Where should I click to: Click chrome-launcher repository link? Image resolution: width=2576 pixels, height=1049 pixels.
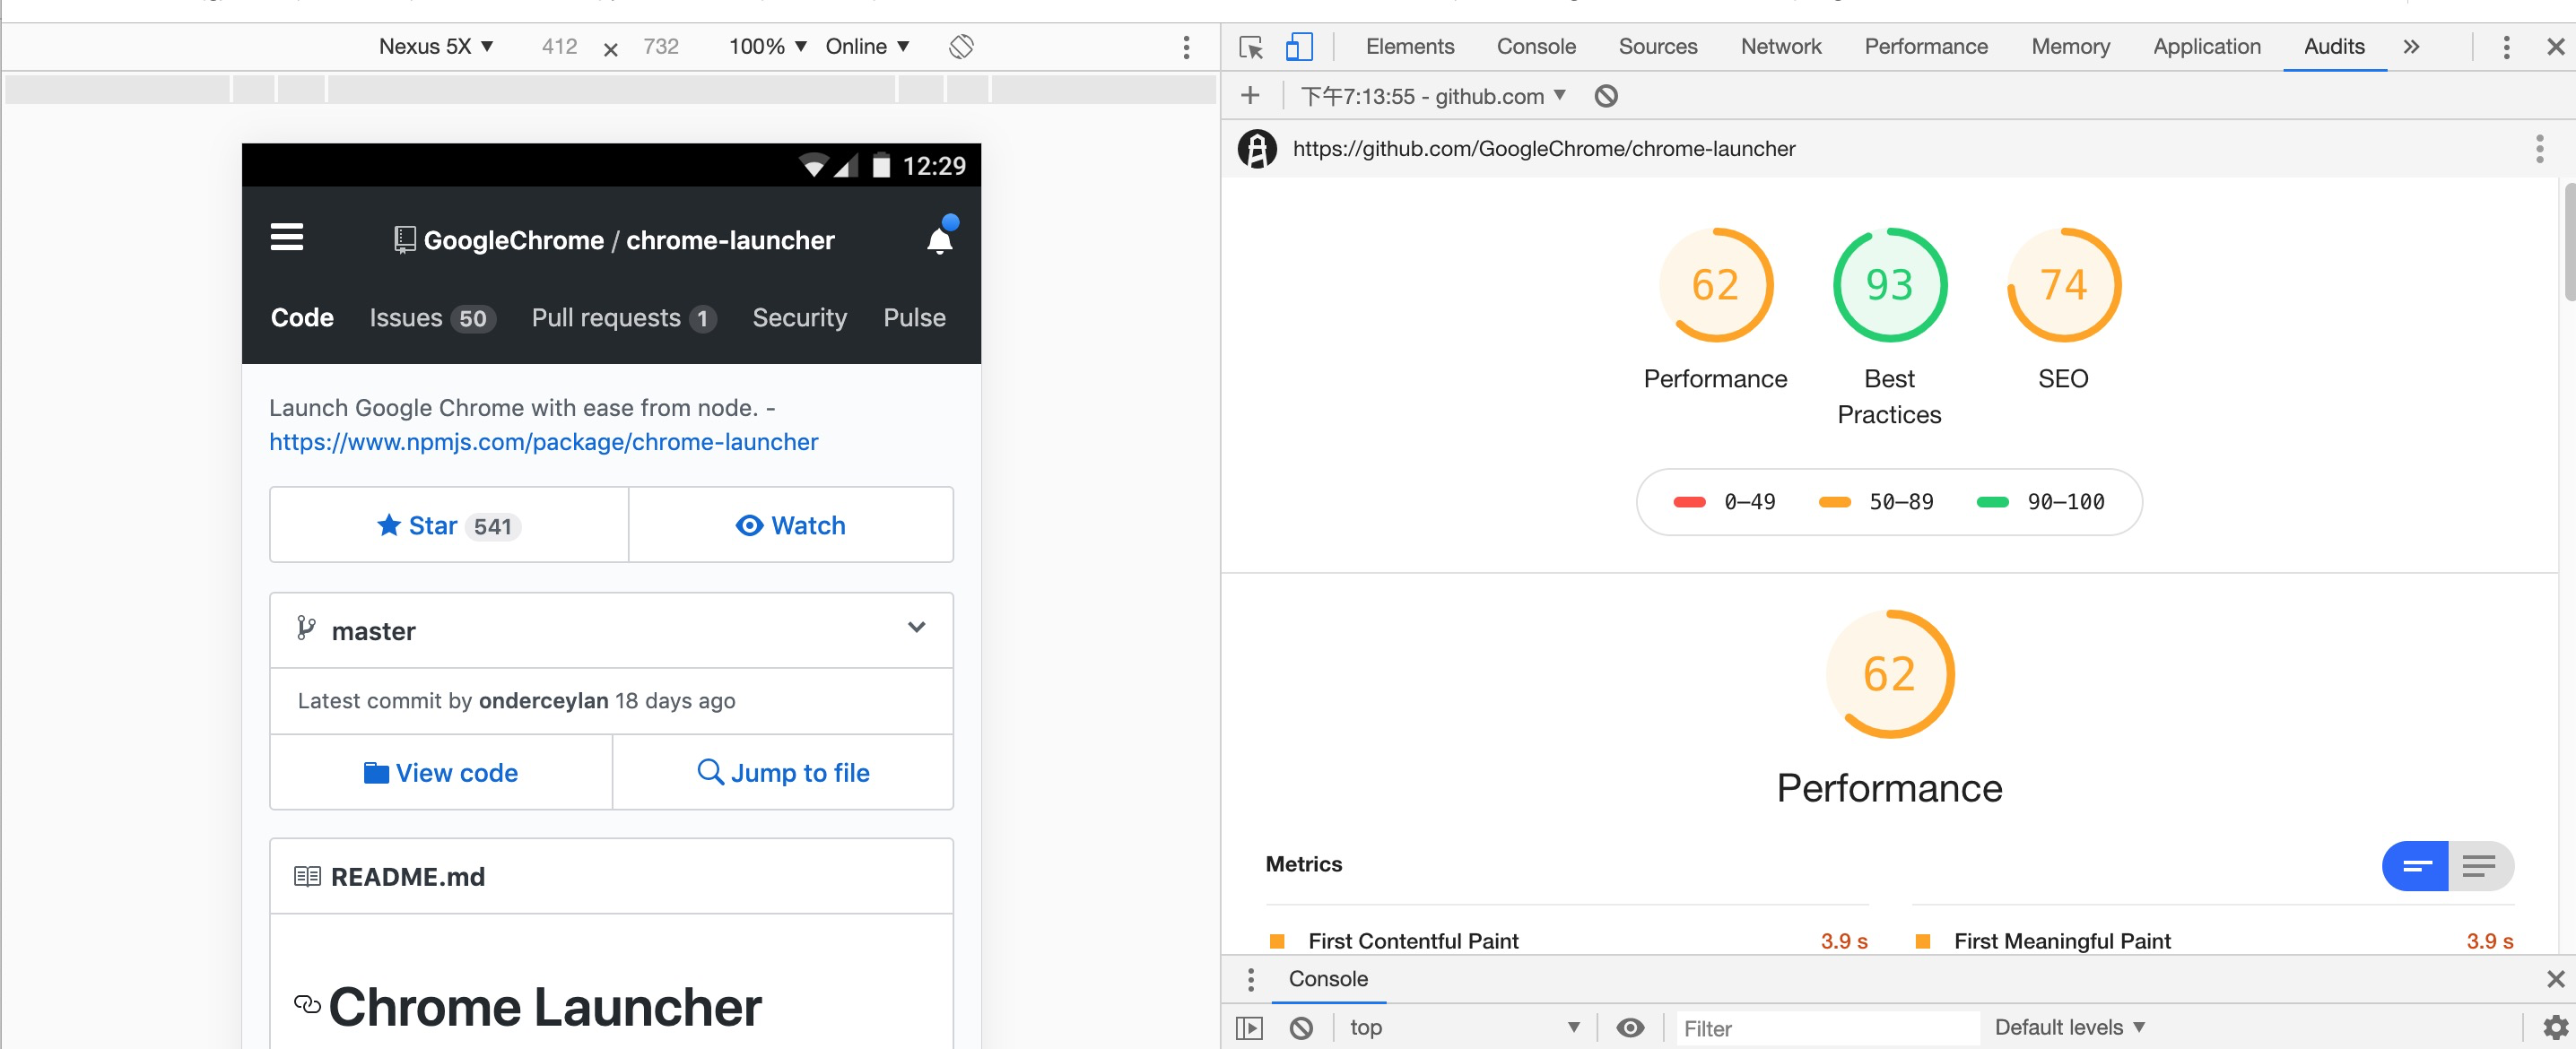pyautogui.click(x=730, y=240)
